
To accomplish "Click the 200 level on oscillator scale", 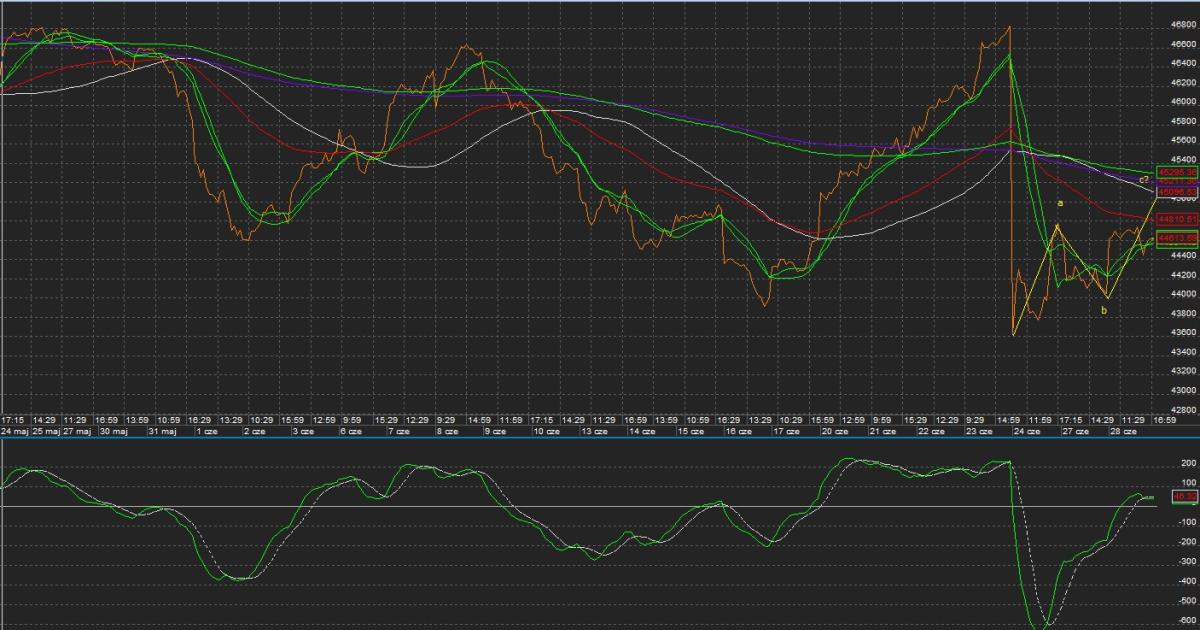I will pos(1188,464).
